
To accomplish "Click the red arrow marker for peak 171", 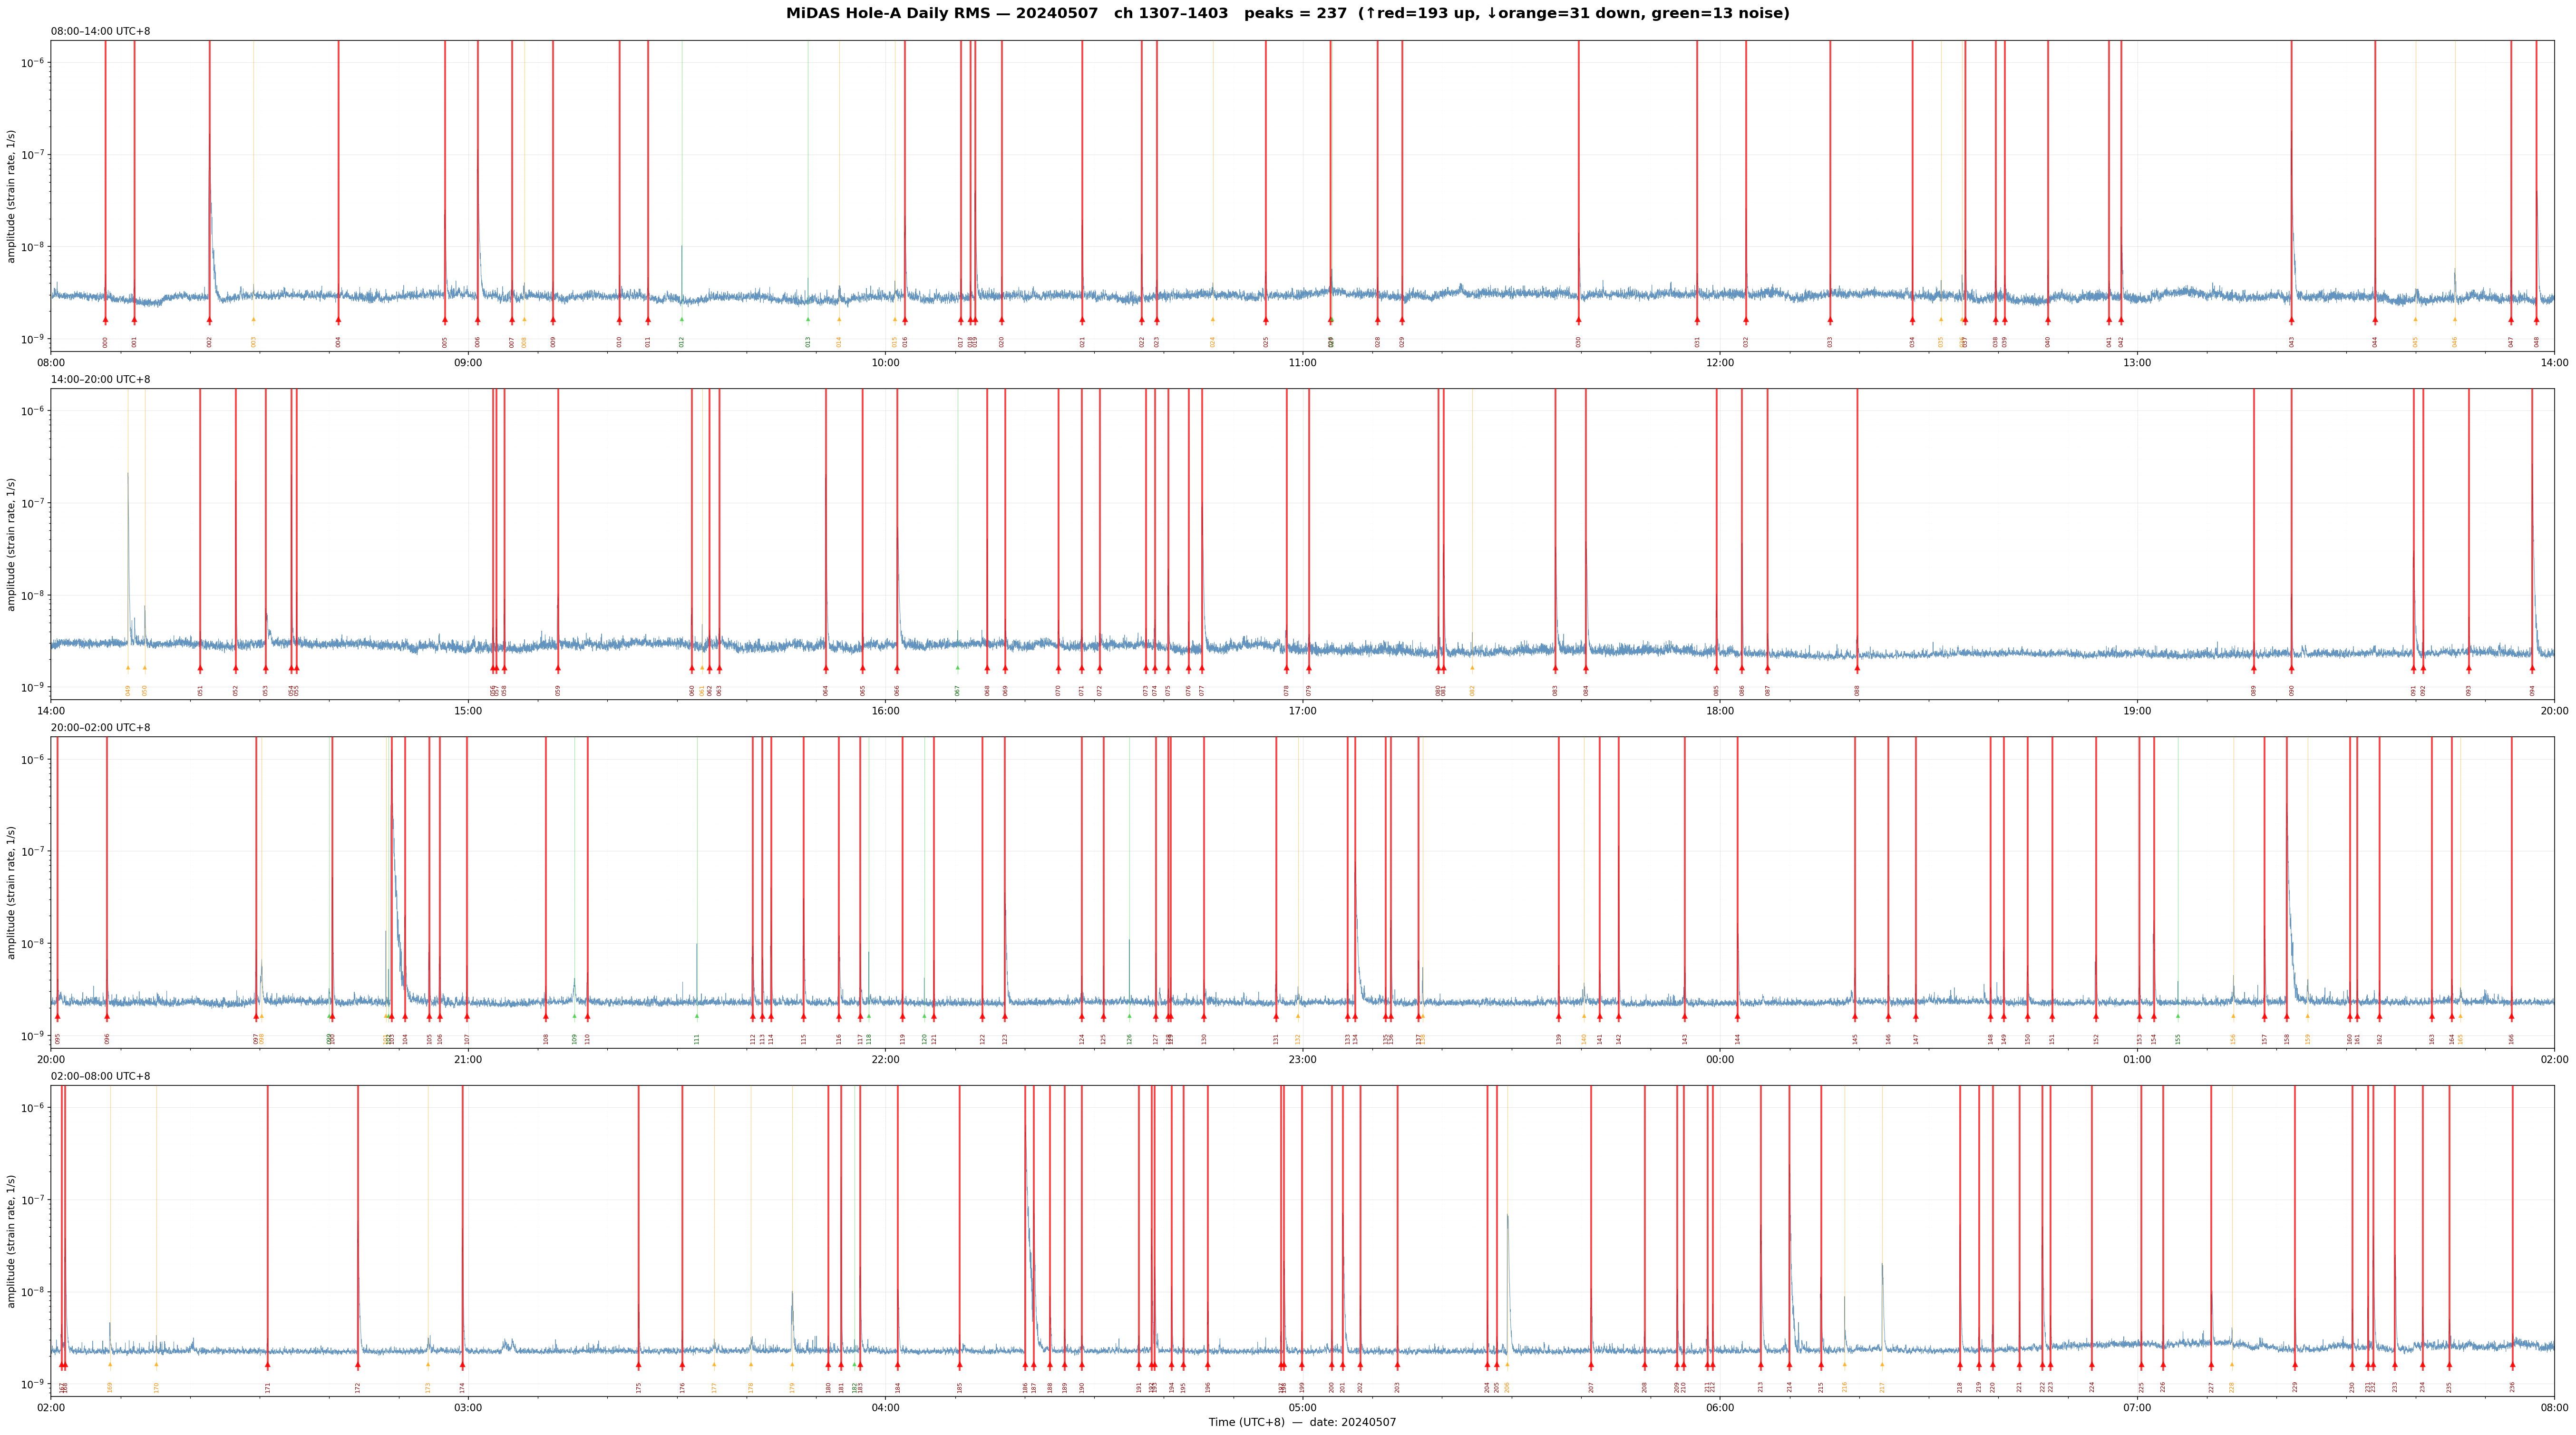I will pyautogui.click(x=267, y=1365).
